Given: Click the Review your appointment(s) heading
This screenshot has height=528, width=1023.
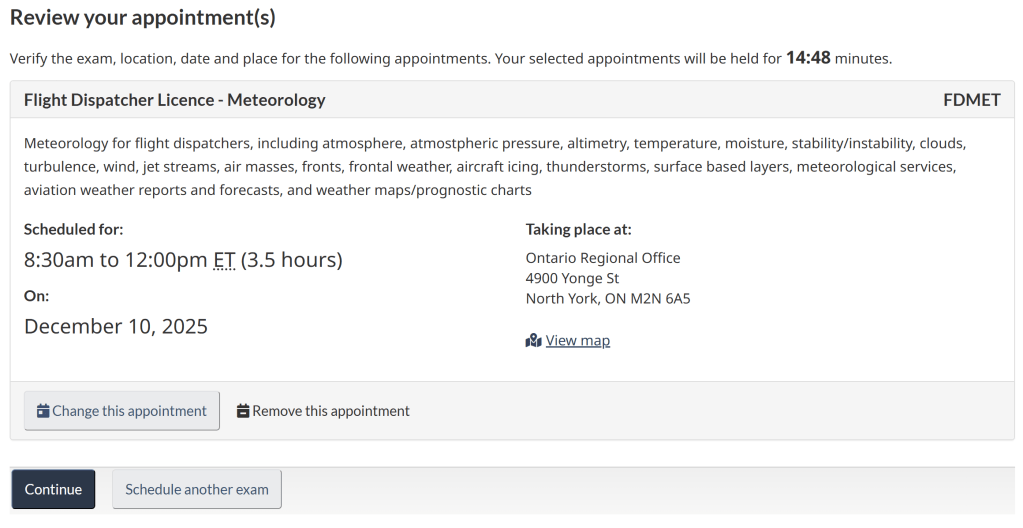Looking at the screenshot, I should pos(143,17).
